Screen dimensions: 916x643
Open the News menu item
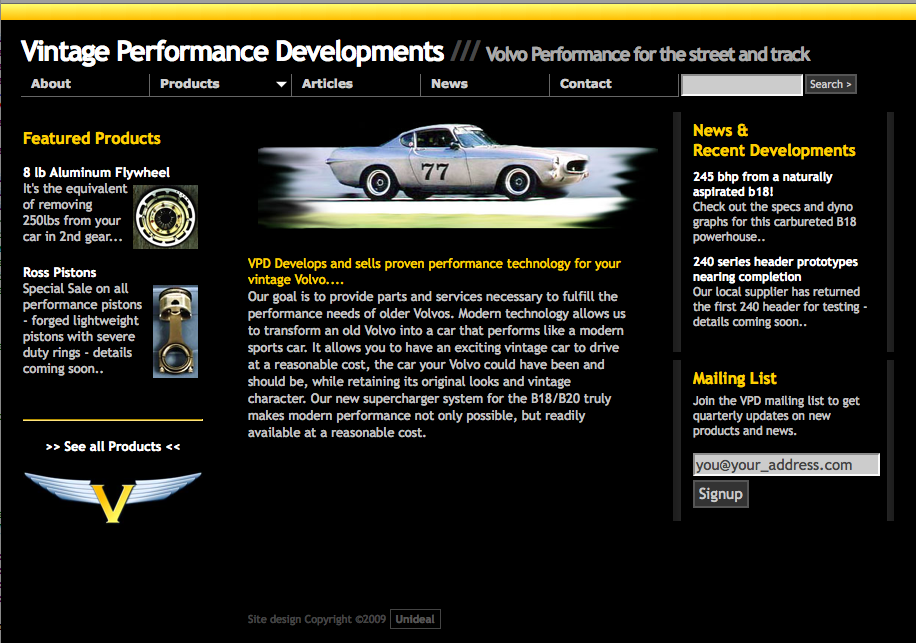coord(449,84)
